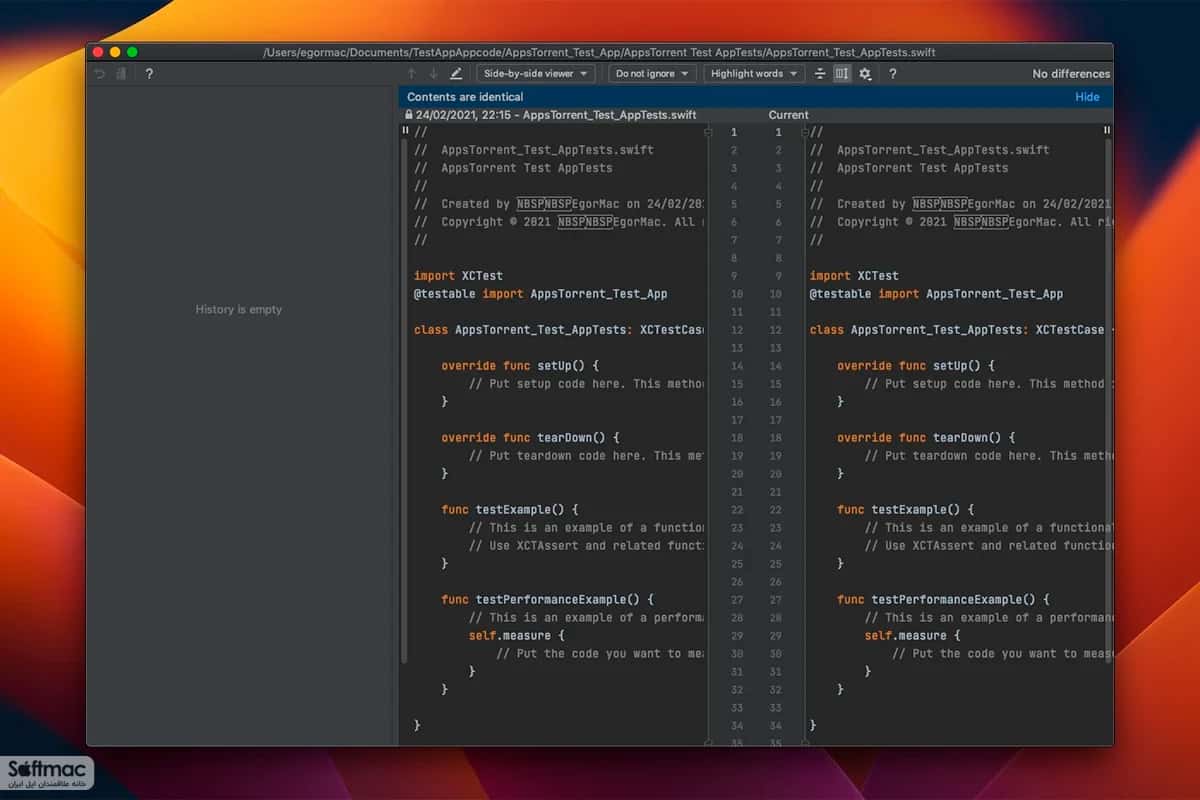Toggle synchronize scrolling icon
The image size is (1200, 800).
842,74
